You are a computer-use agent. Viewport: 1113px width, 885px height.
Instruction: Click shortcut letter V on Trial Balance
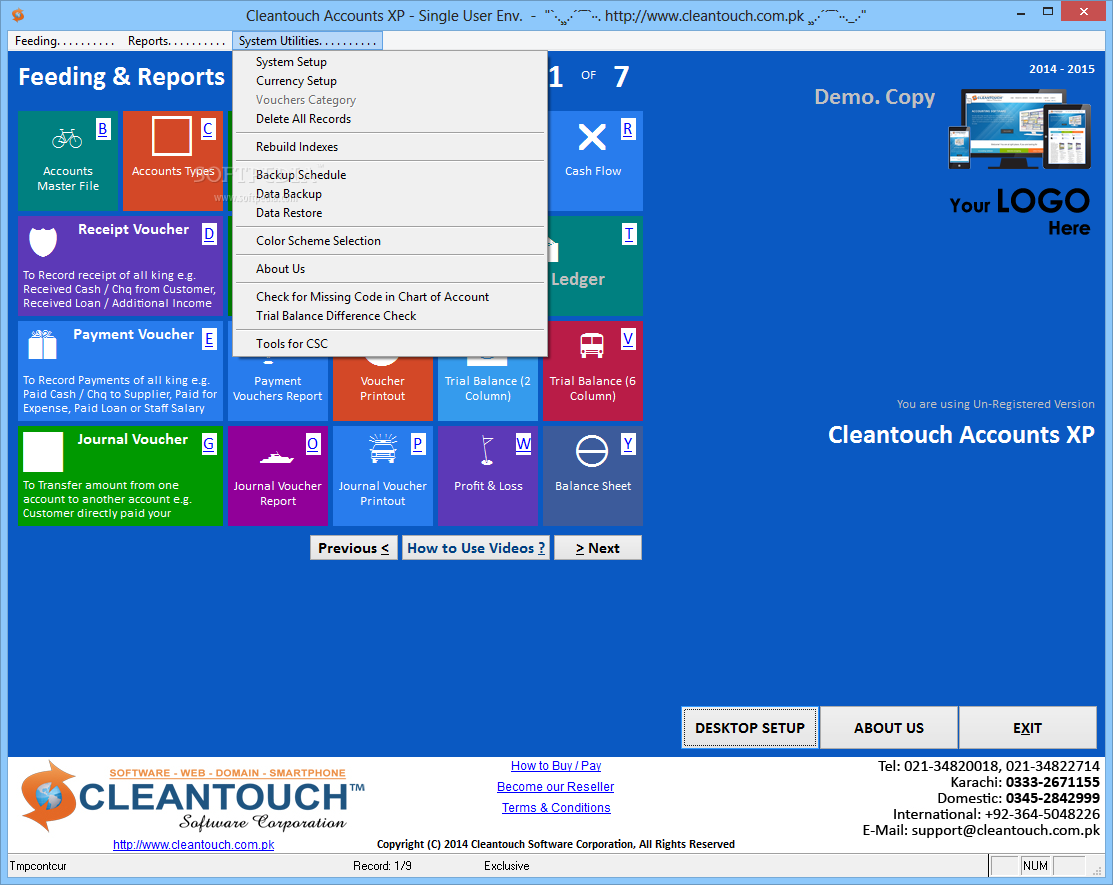coord(628,339)
